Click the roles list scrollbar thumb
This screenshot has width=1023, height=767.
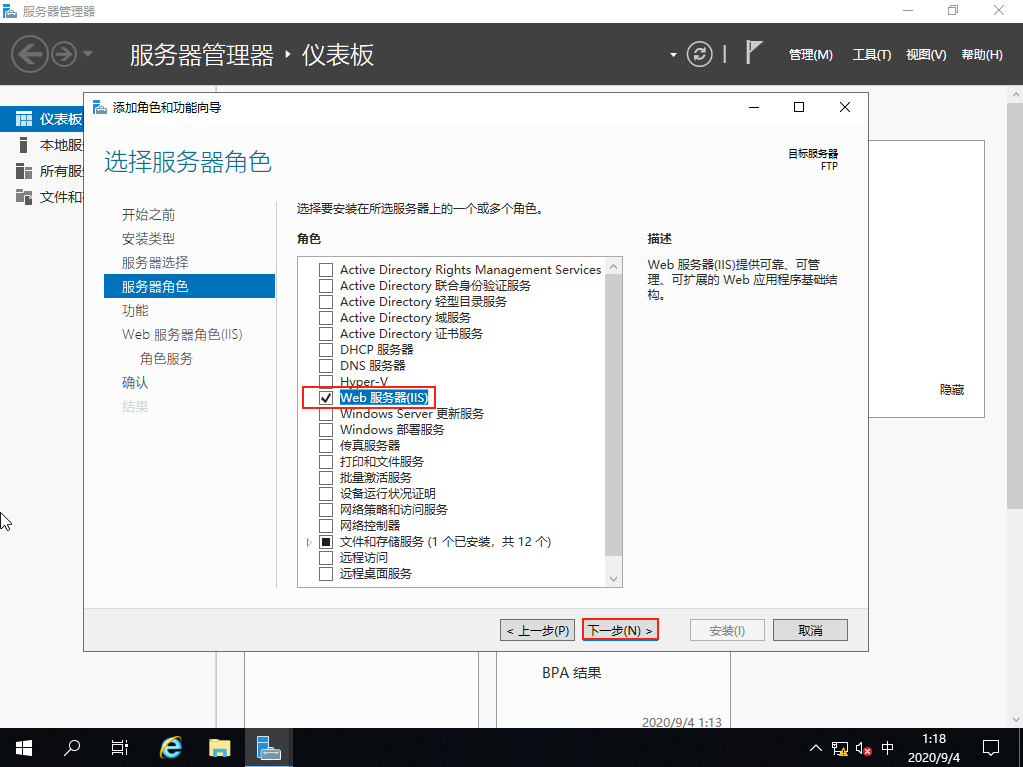613,415
